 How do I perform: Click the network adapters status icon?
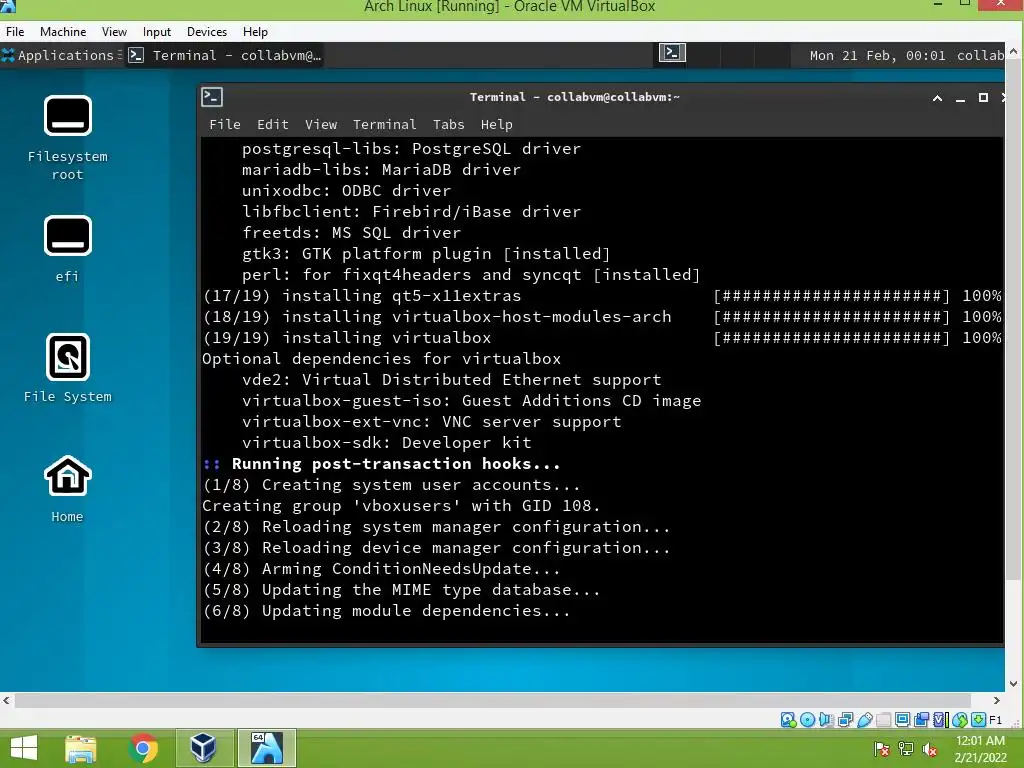pyautogui.click(x=845, y=720)
